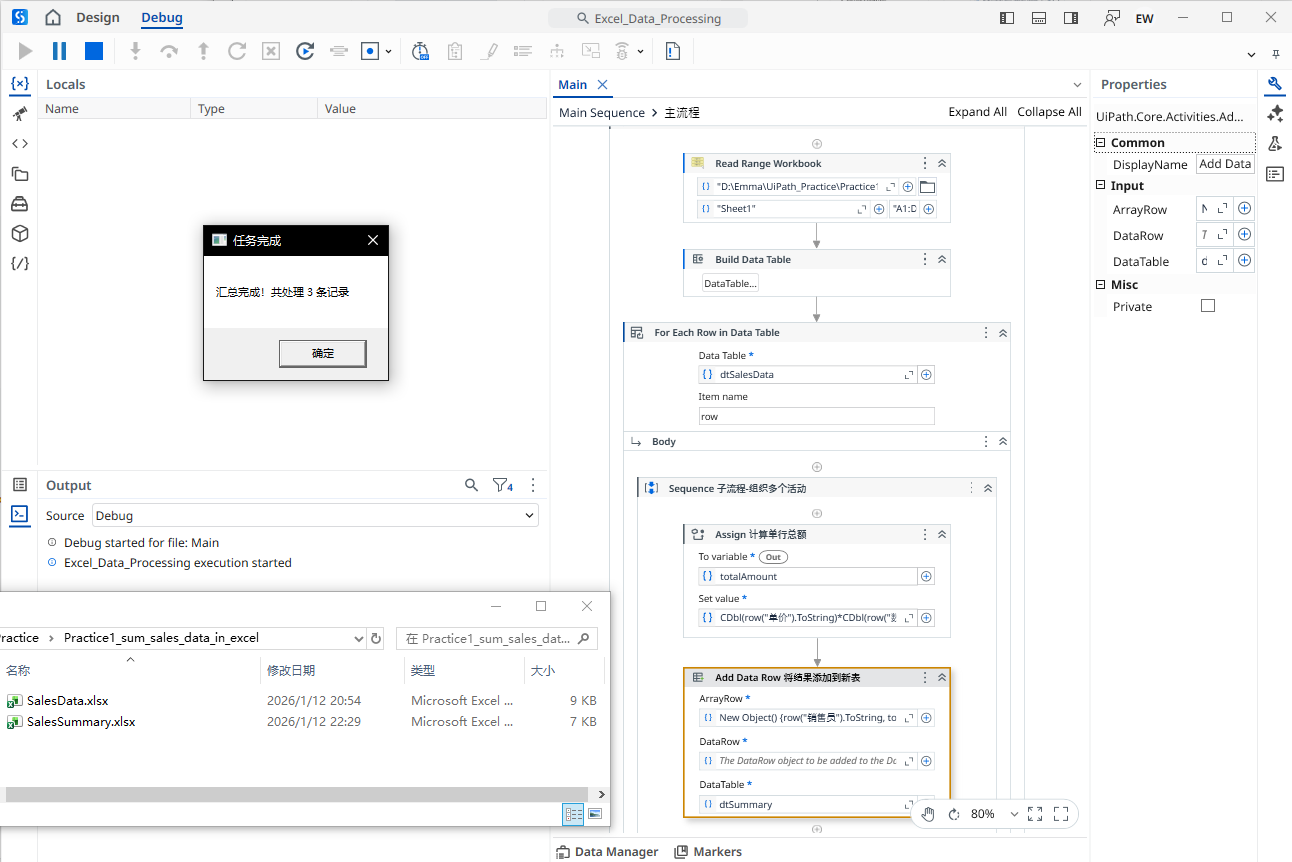Screen dimensions: 1292x862
Task: Search the Output panel
Action: tap(471, 485)
